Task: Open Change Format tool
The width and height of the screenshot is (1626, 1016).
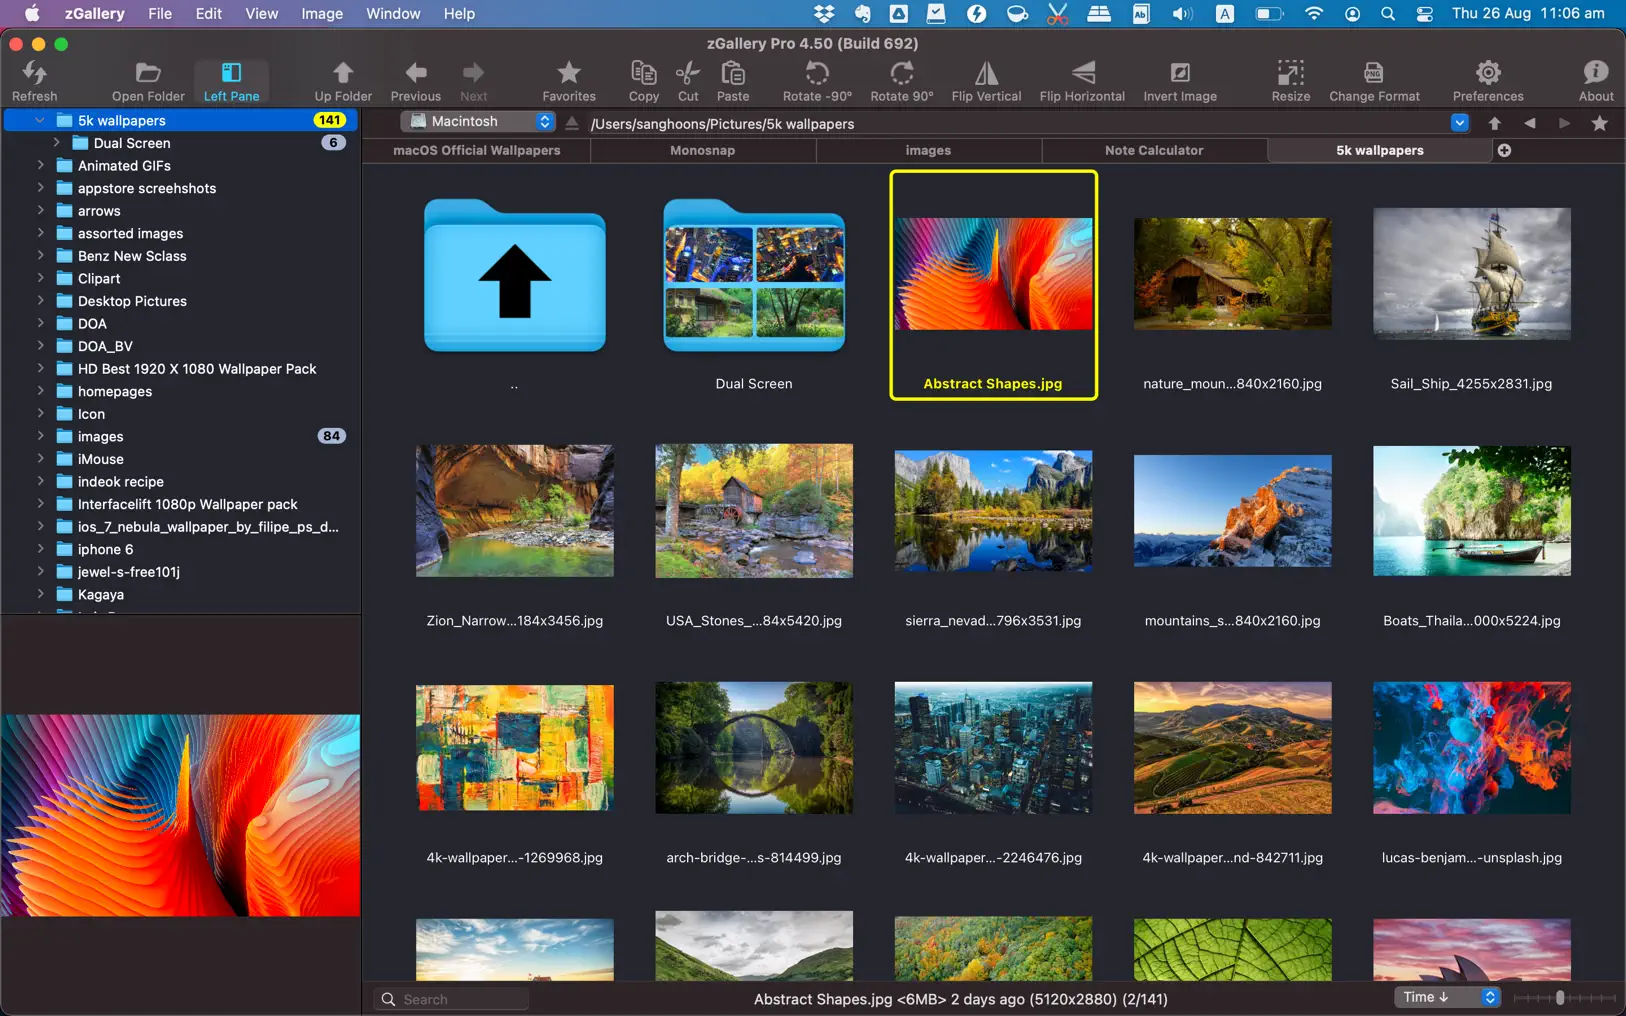Action: (1374, 80)
